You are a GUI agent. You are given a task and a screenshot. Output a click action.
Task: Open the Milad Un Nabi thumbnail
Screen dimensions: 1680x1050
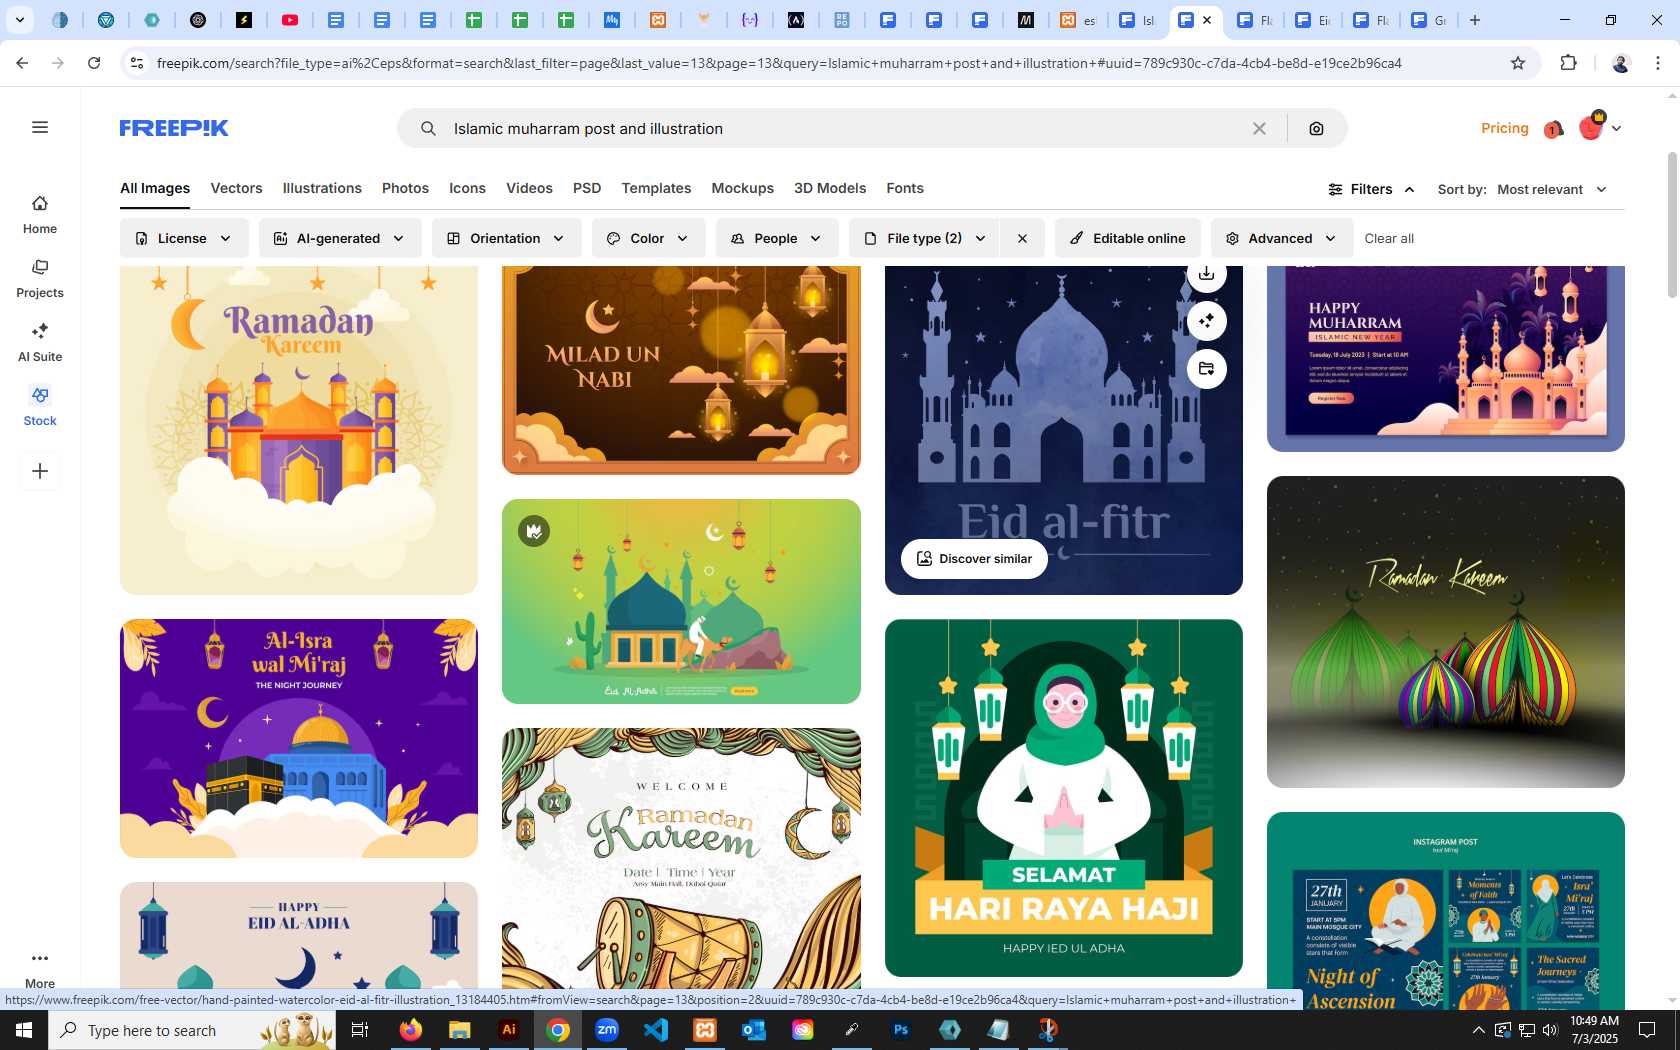coord(681,370)
